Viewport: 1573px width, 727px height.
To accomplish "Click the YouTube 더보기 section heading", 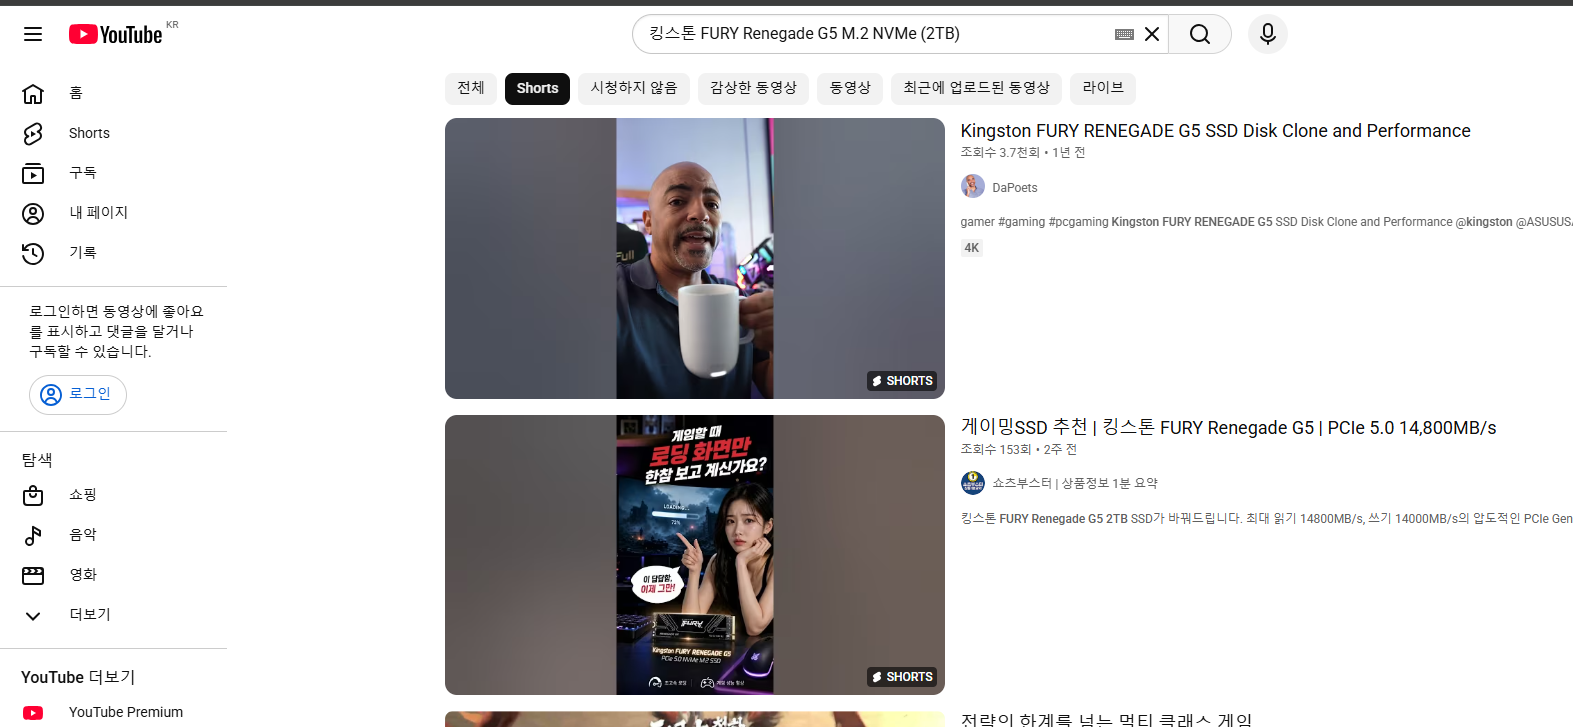I will tap(78, 677).
